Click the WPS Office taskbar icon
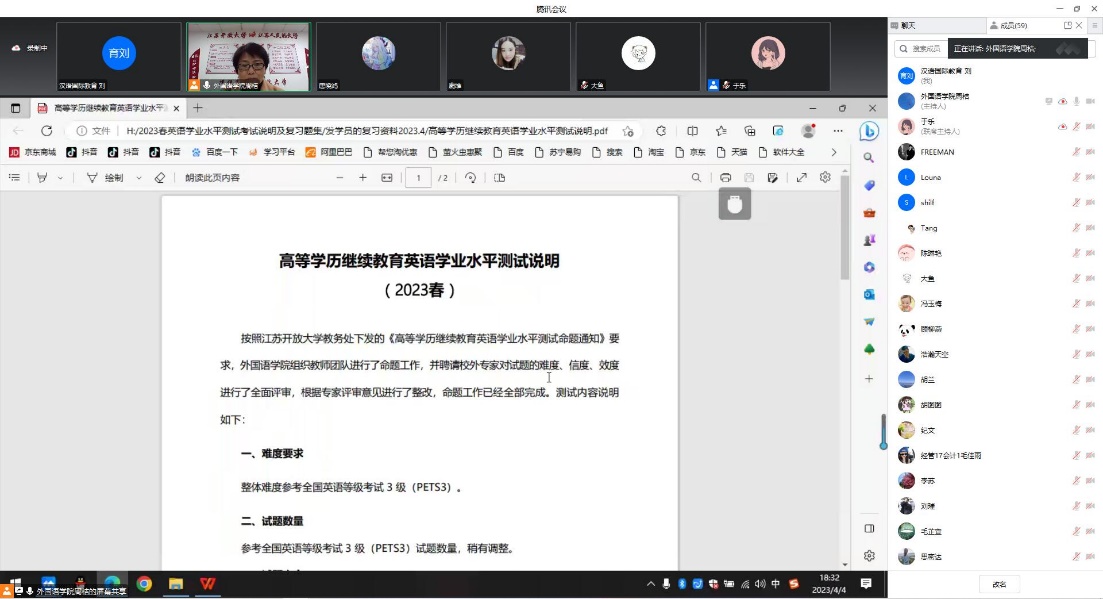The width and height of the screenshot is (1103, 599). point(208,583)
